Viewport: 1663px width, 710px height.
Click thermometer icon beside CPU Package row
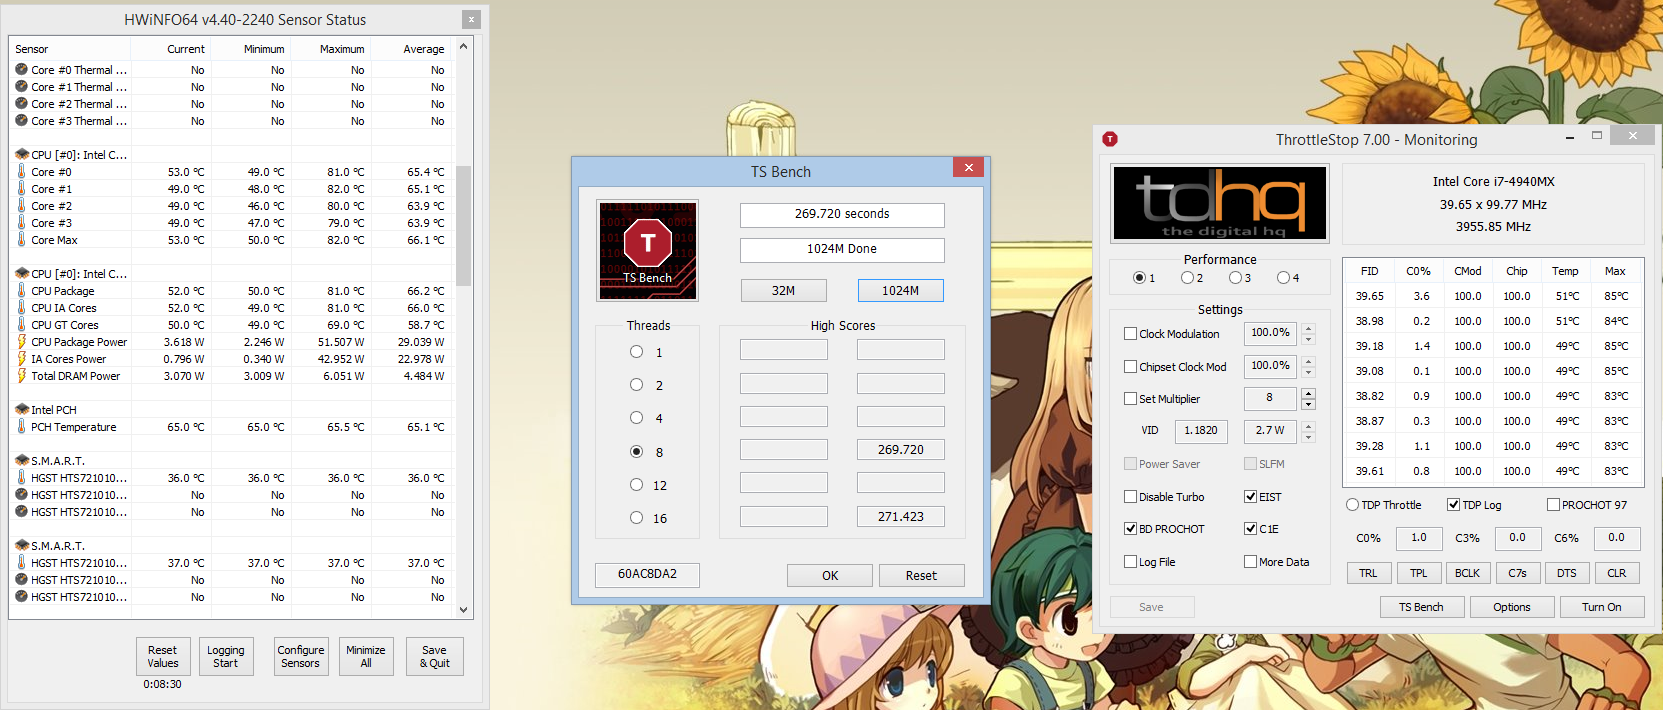tap(21, 291)
